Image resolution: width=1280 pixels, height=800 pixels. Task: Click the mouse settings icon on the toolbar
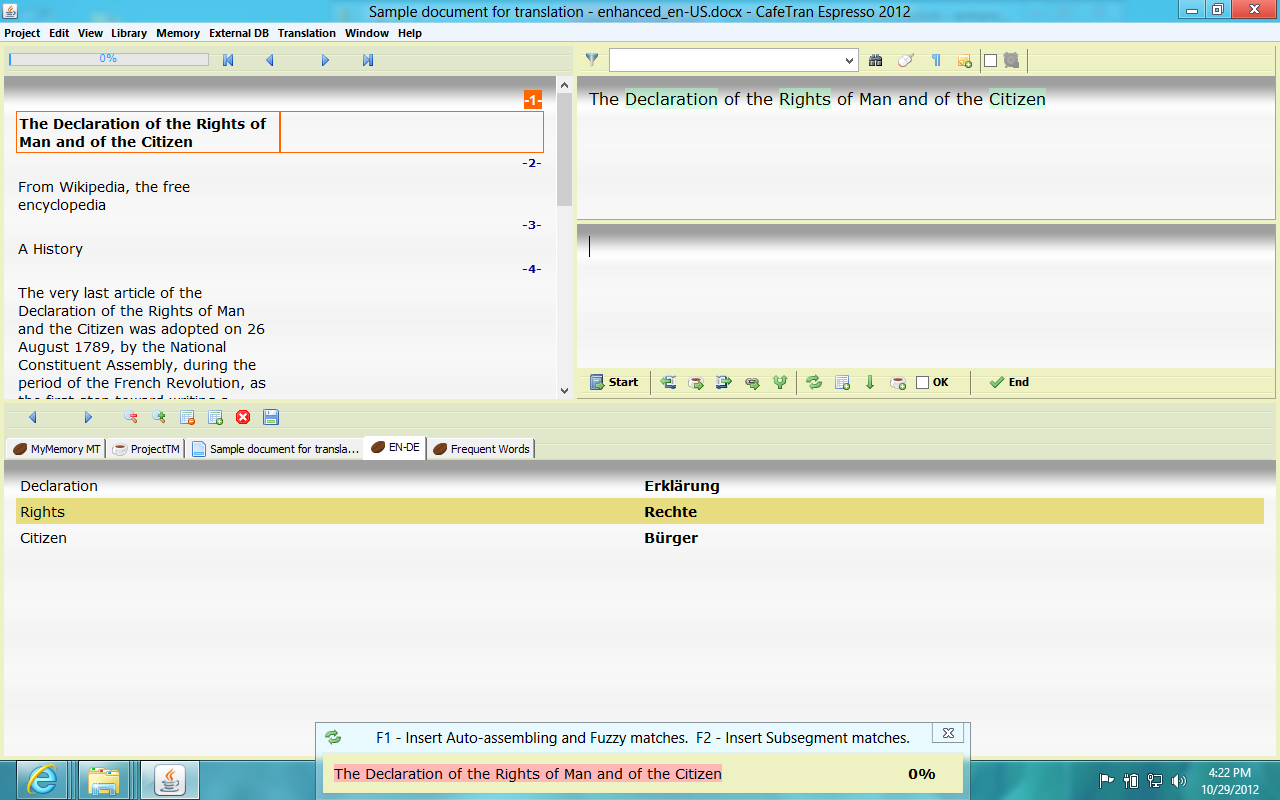pos(905,60)
